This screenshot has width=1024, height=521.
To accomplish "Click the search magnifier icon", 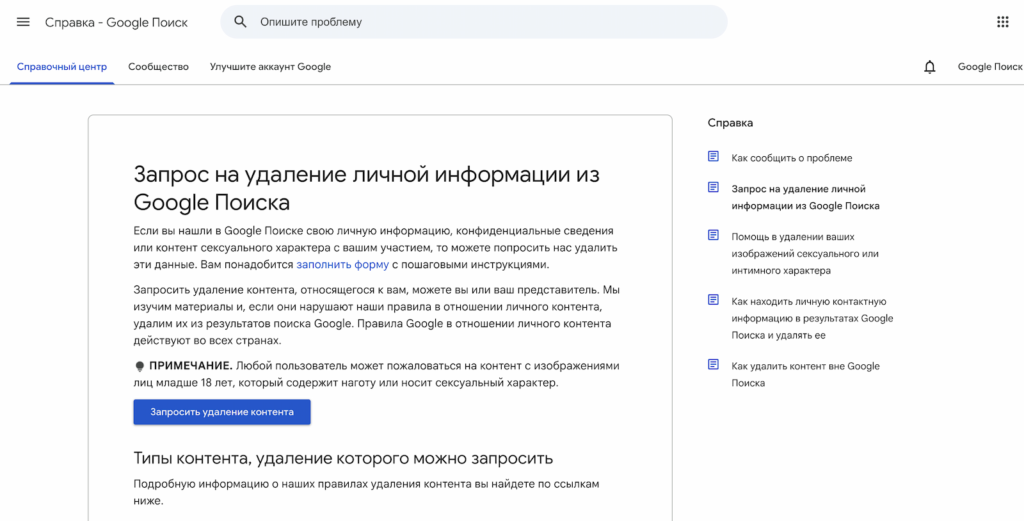I will [240, 22].
